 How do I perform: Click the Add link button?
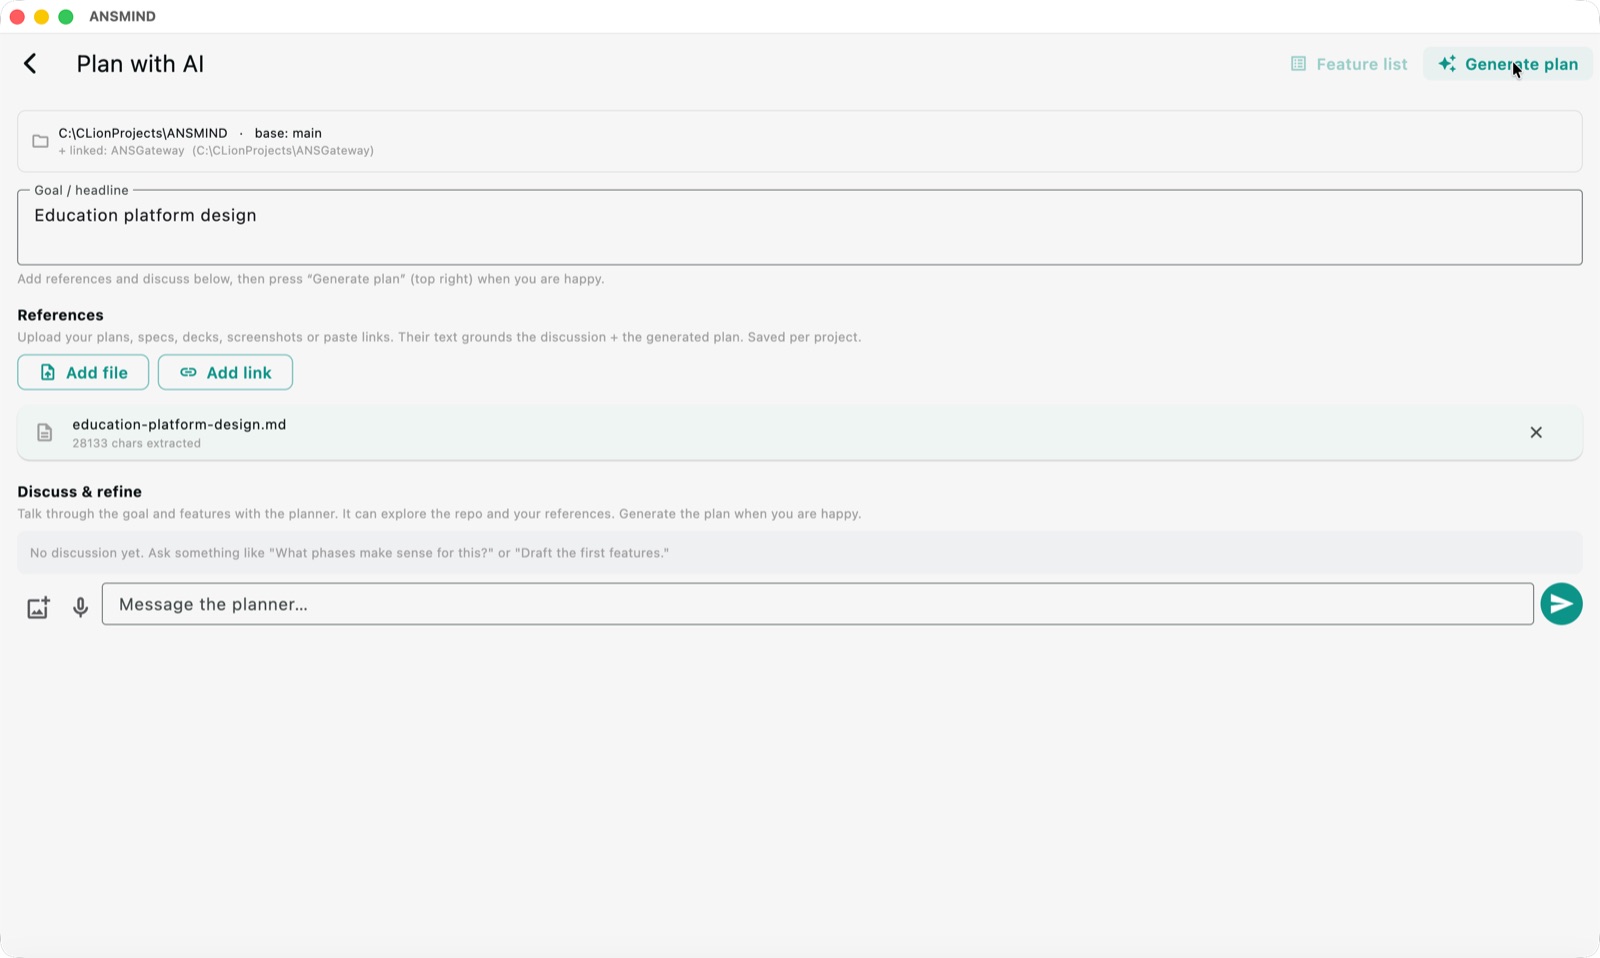point(225,372)
